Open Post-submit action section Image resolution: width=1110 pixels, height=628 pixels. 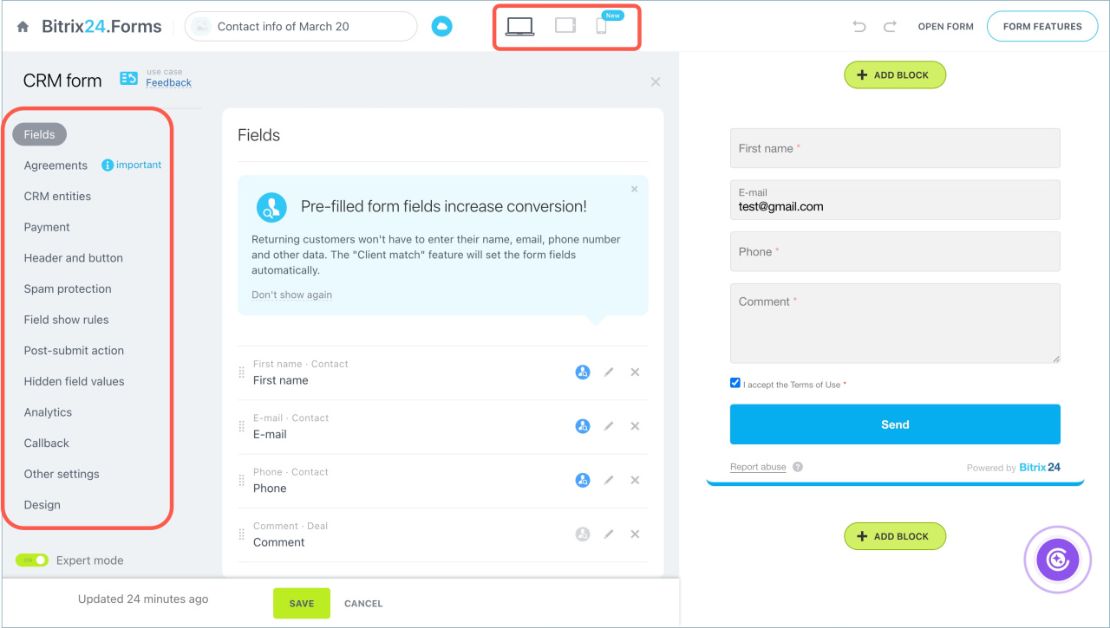click(74, 350)
